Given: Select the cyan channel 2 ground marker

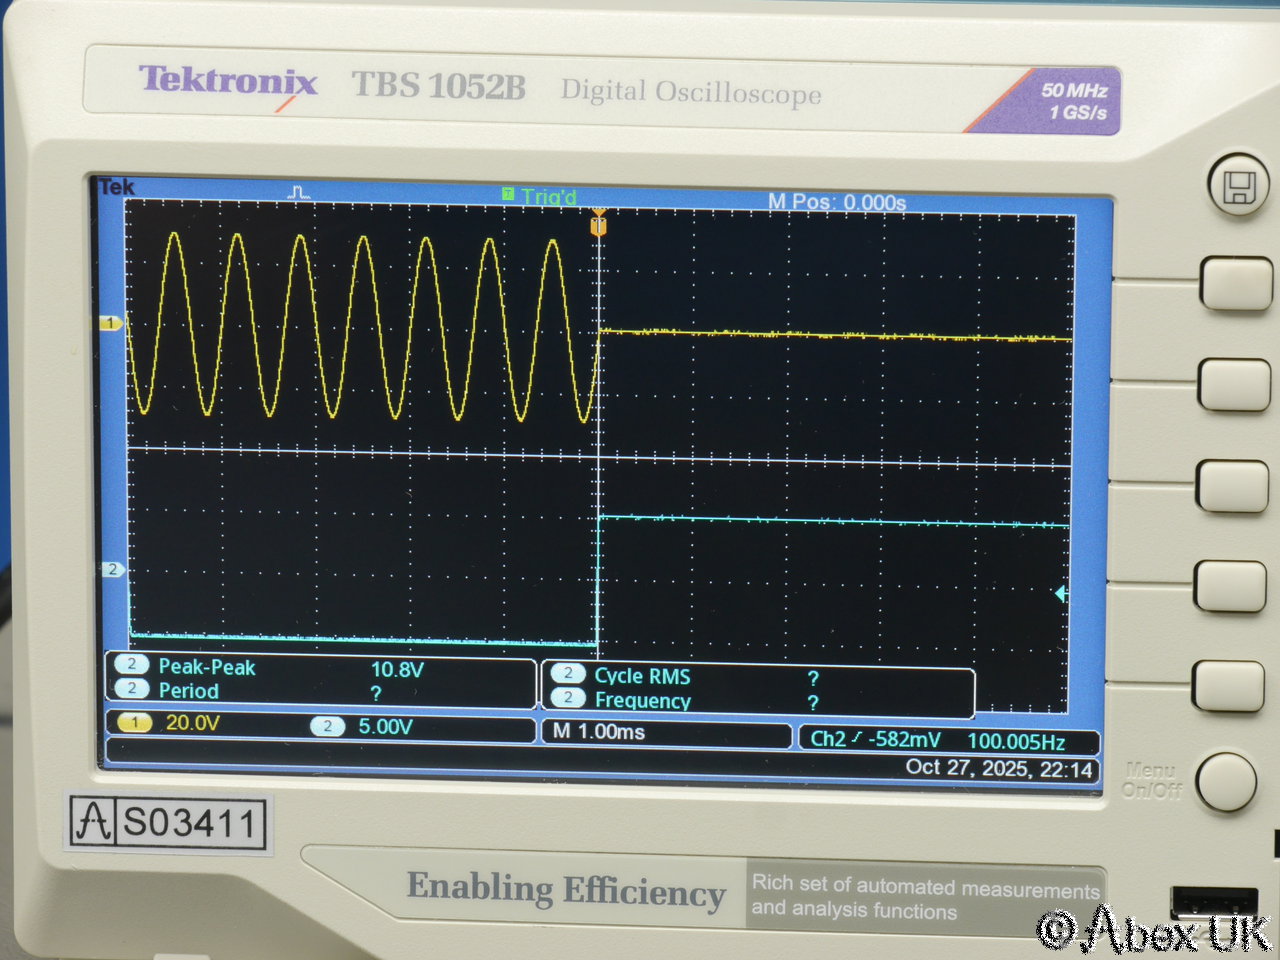Looking at the screenshot, I should [112, 569].
